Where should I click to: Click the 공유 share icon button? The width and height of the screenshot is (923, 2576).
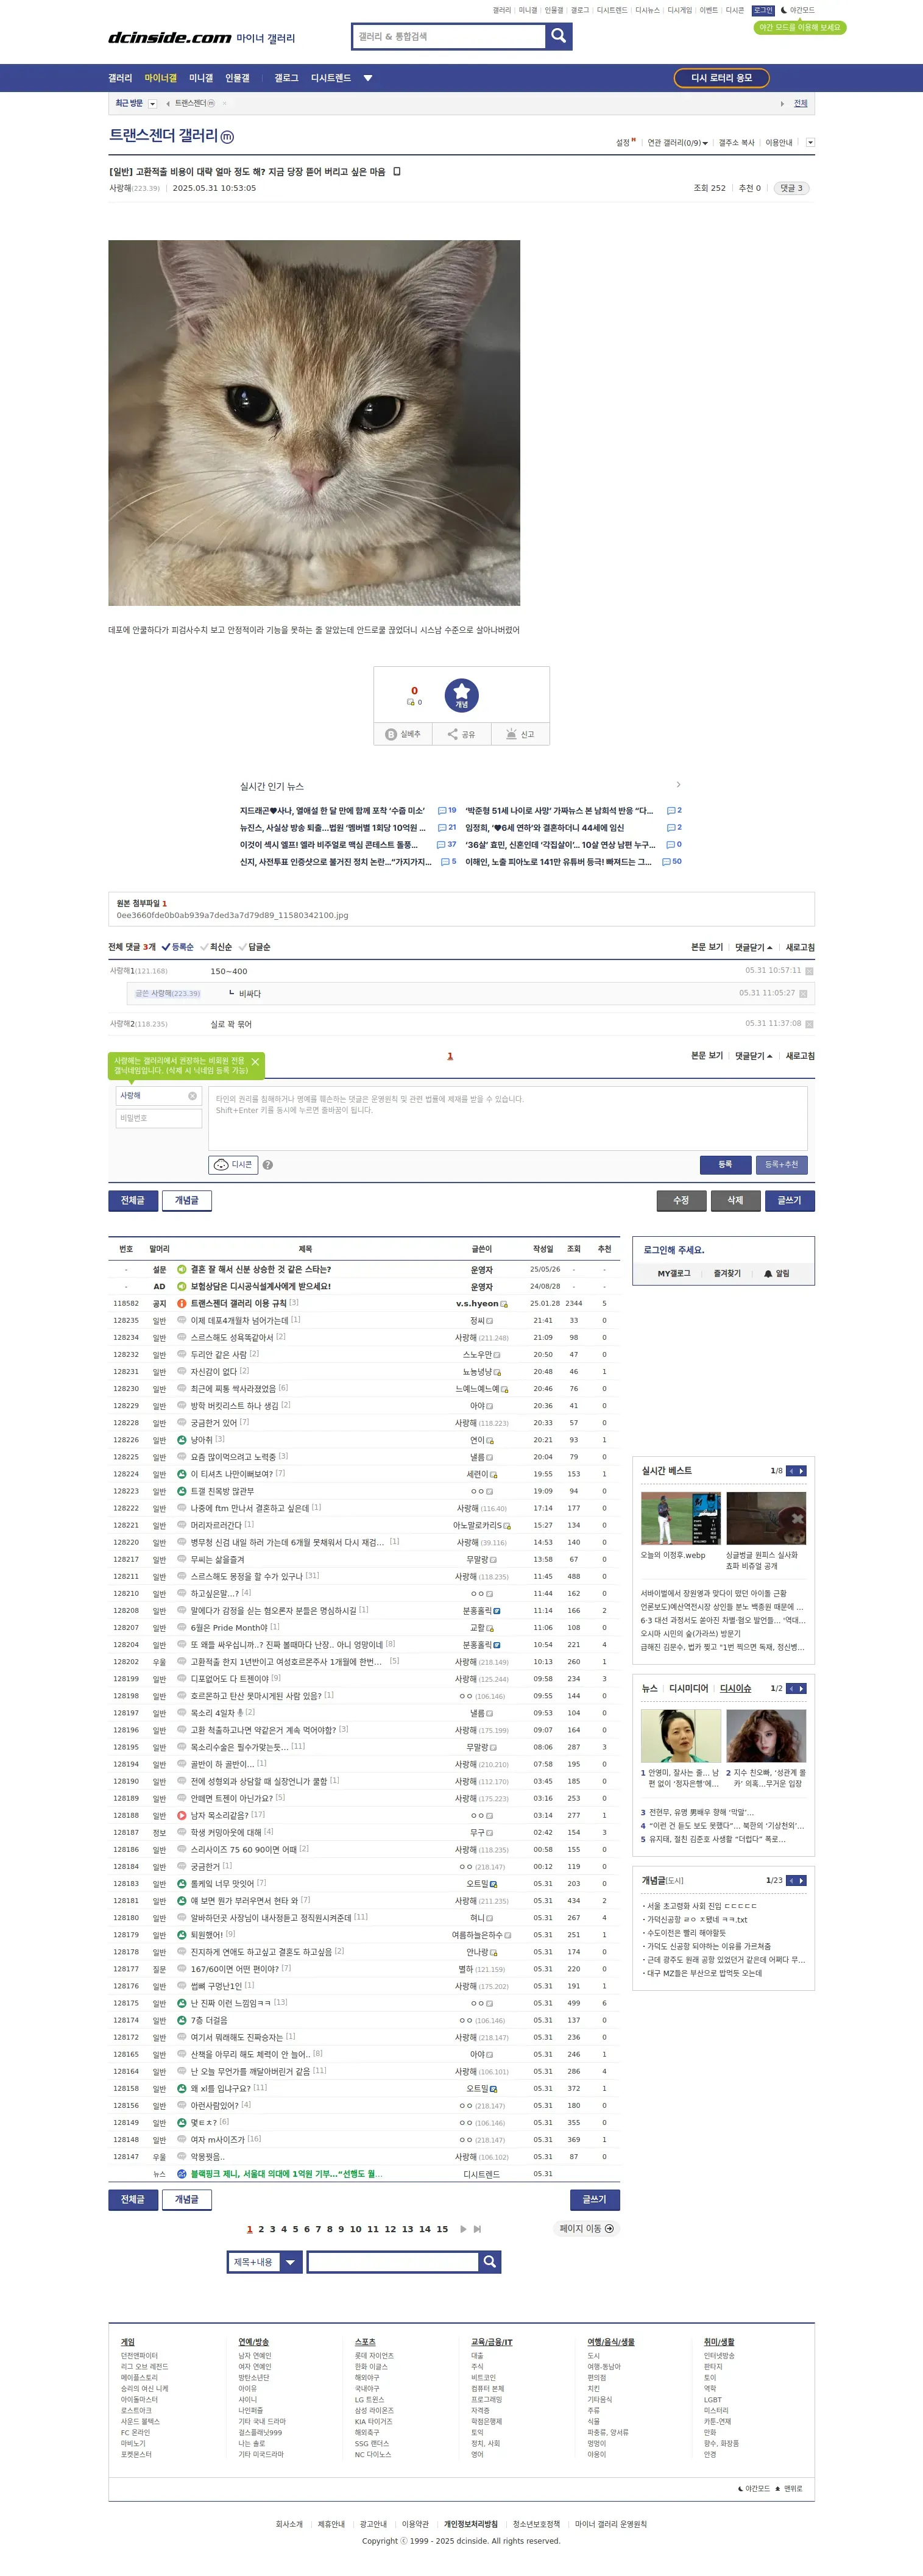(462, 734)
